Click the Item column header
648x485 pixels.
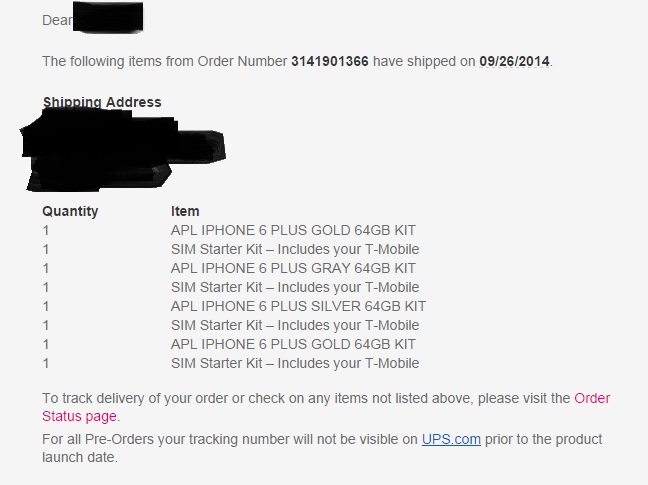point(185,211)
